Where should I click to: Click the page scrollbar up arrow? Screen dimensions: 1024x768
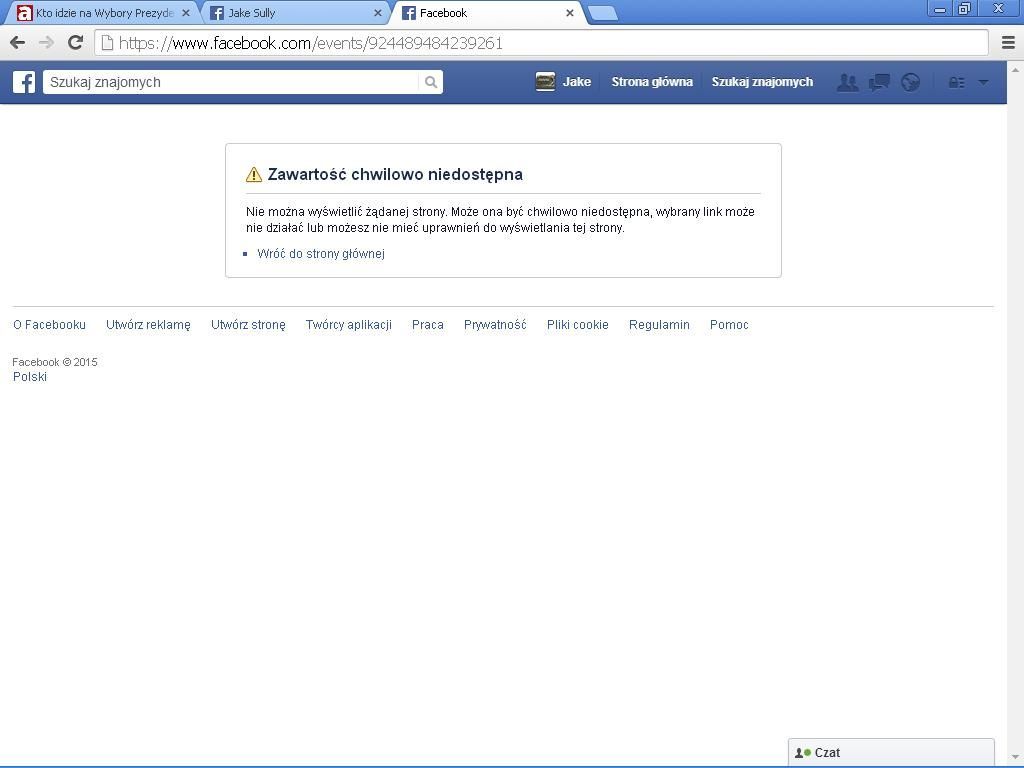tap(1016, 69)
